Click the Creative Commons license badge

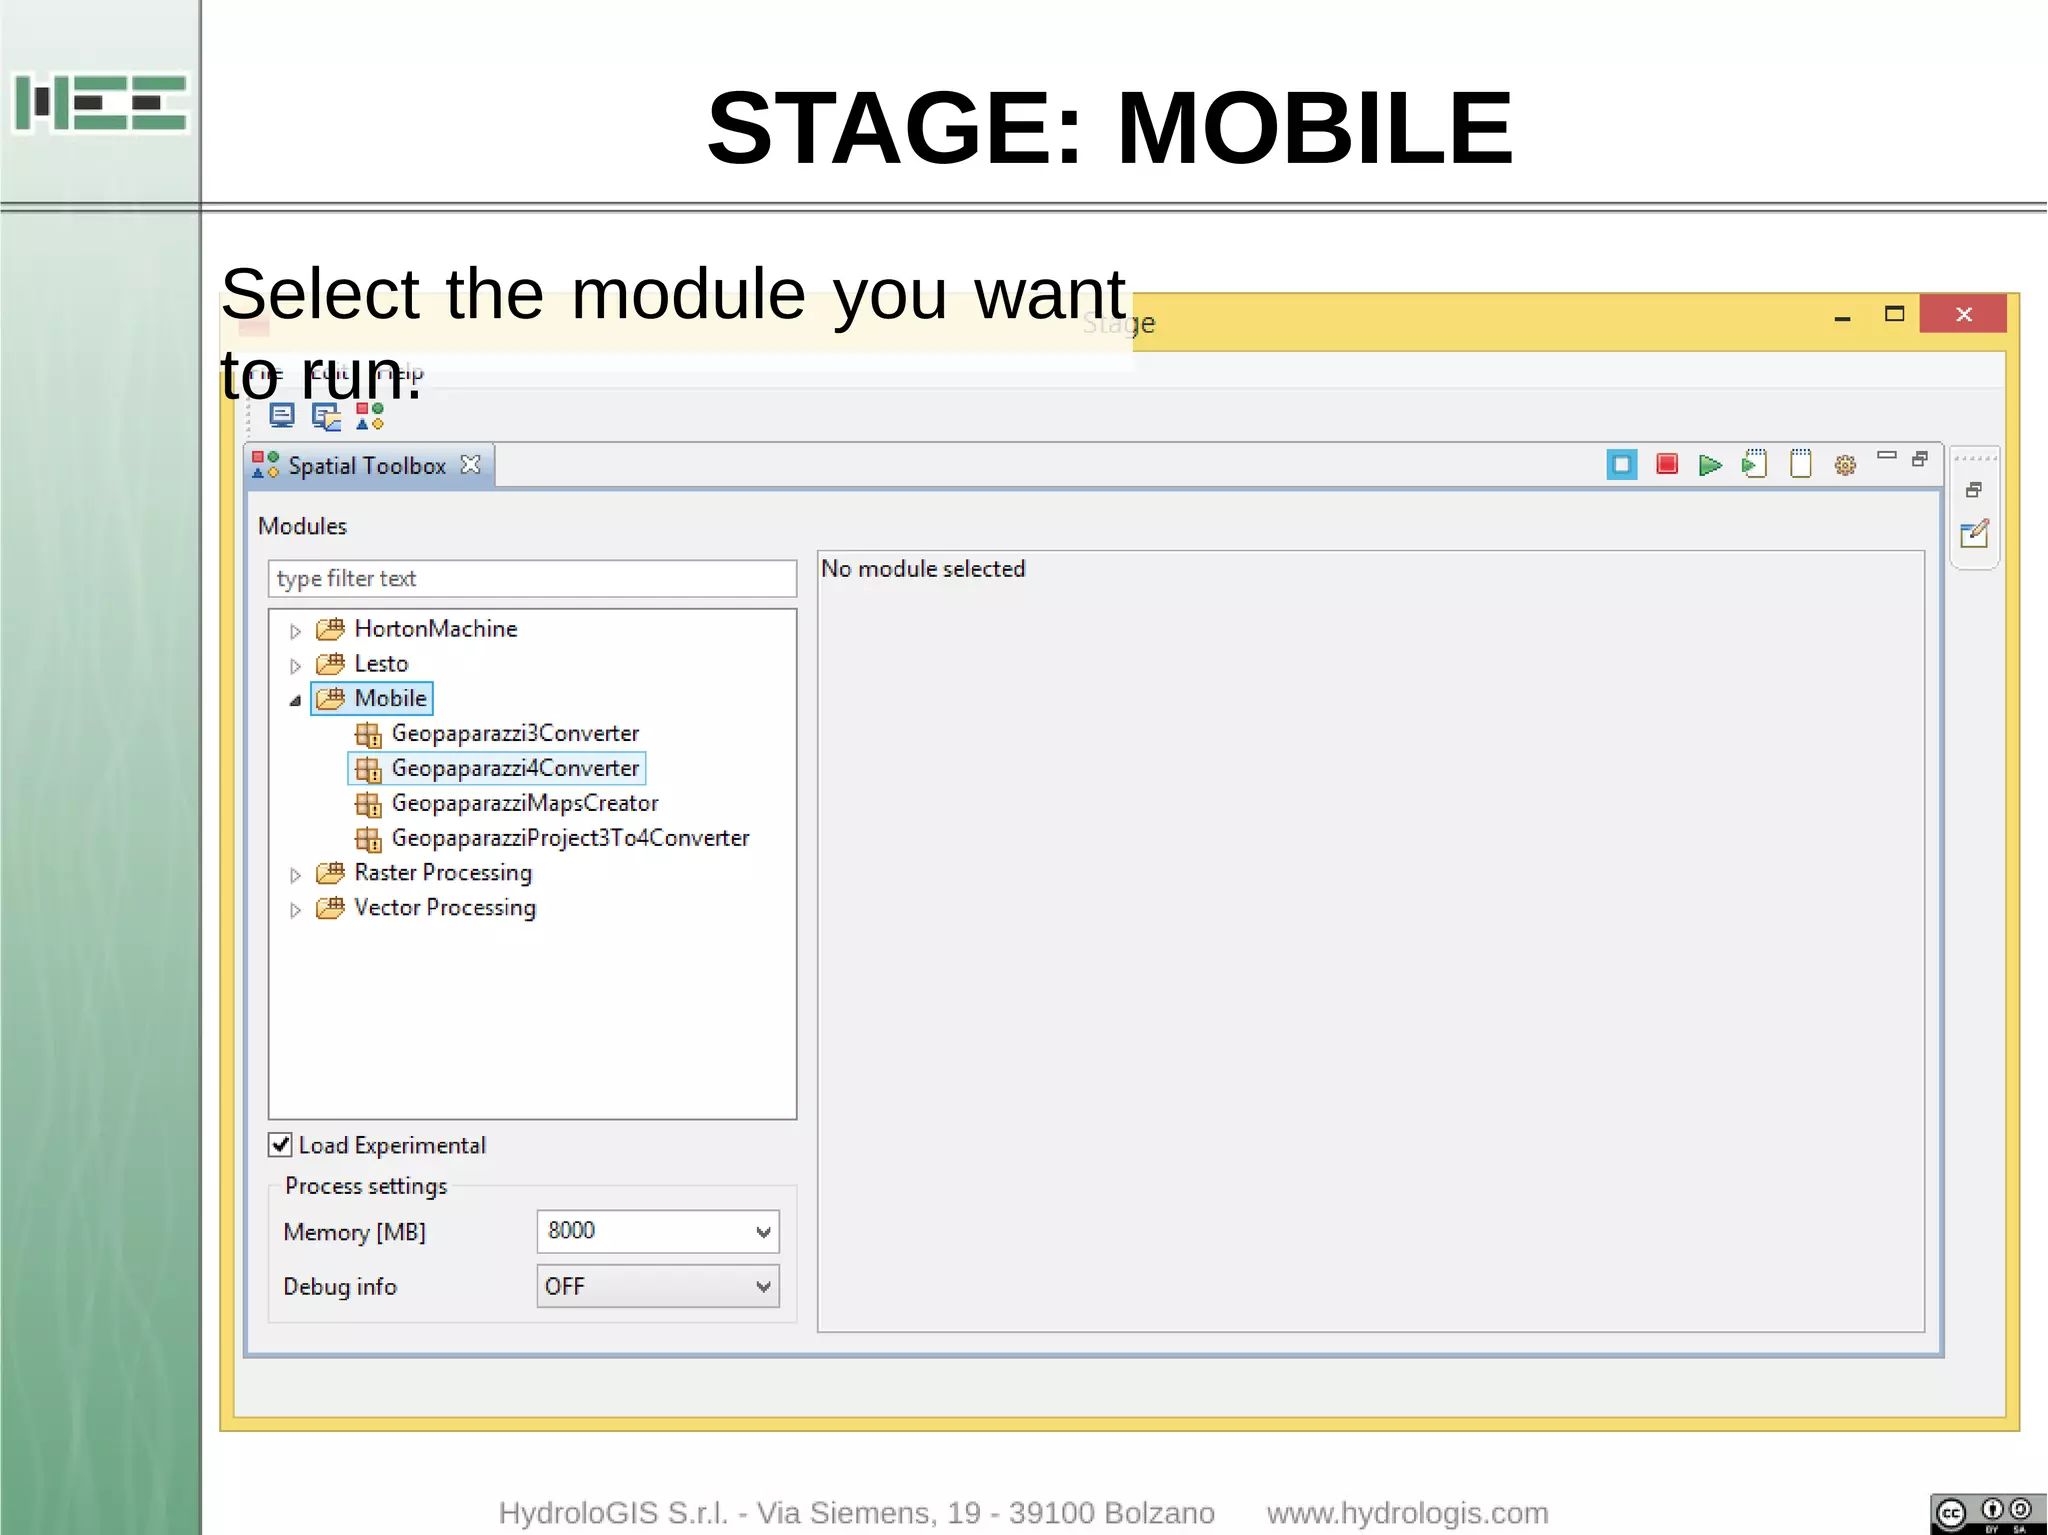(x=1987, y=1514)
